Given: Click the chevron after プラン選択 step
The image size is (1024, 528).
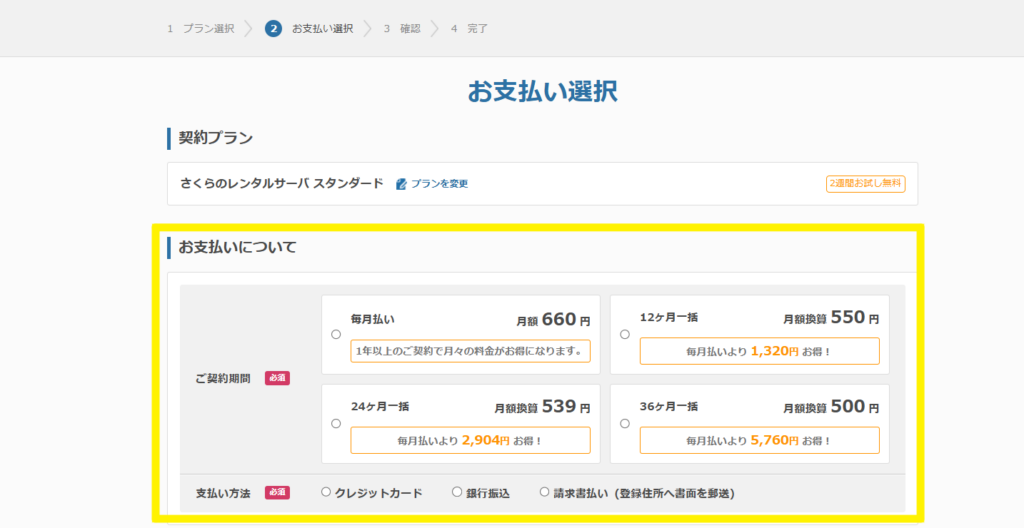Looking at the screenshot, I should coord(249,29).
